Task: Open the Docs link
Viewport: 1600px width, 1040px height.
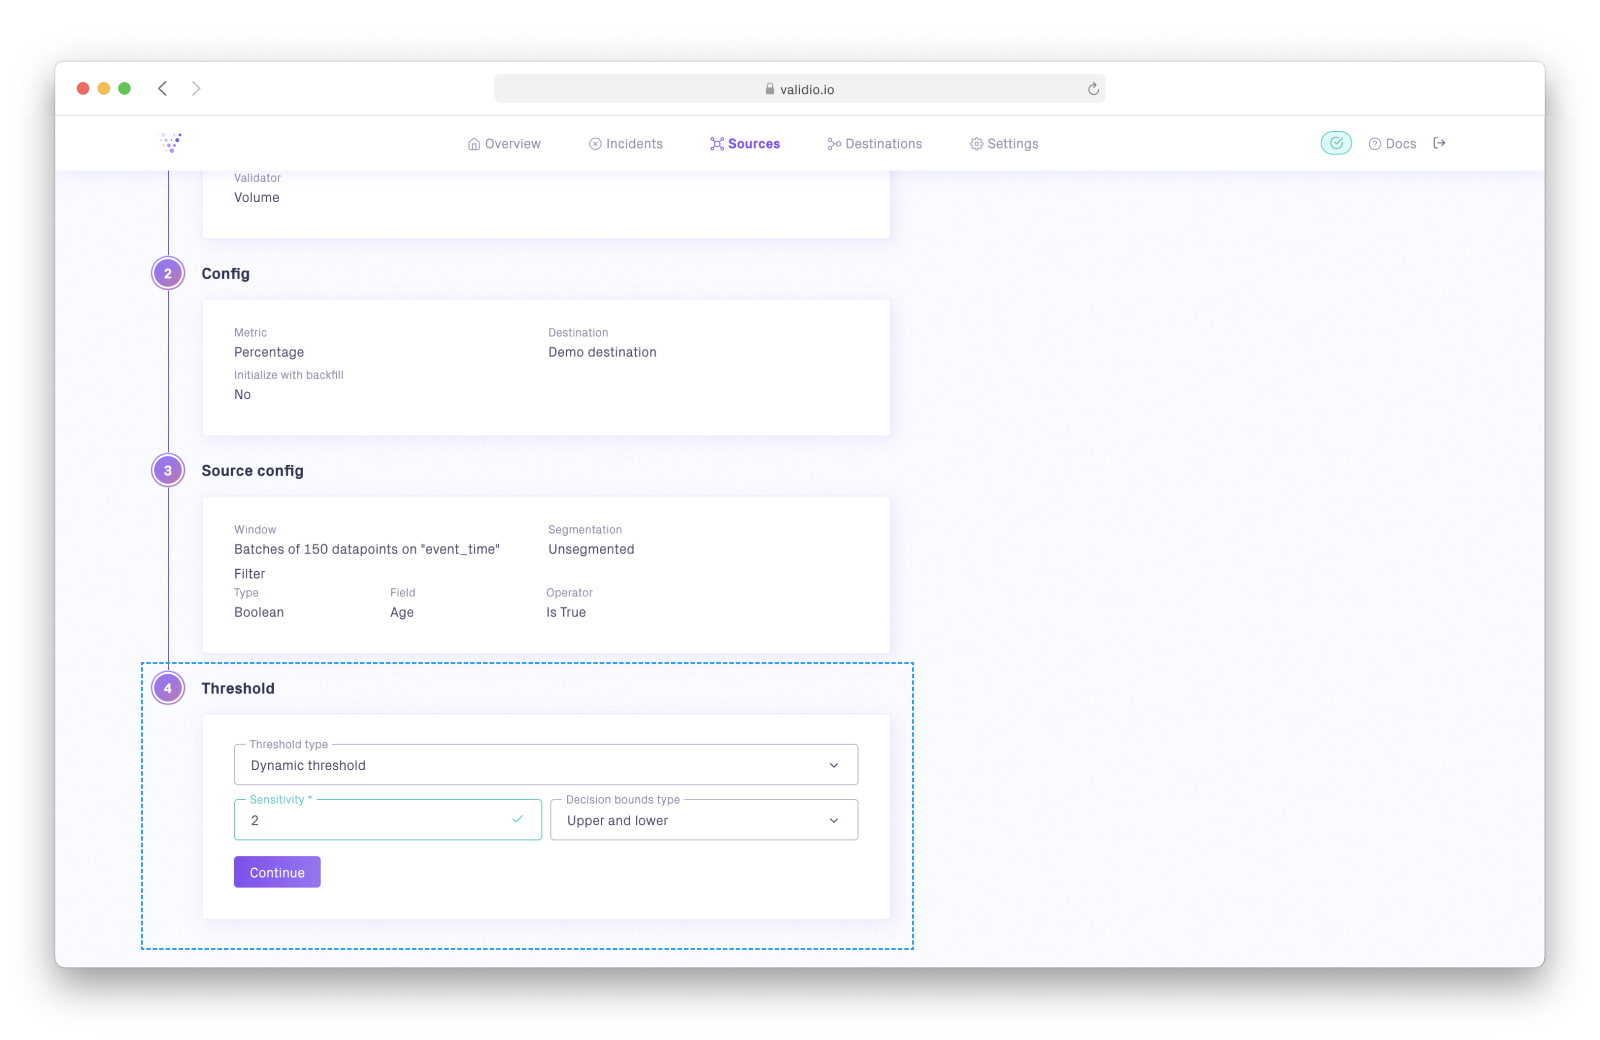Action: pos(1392,144)
